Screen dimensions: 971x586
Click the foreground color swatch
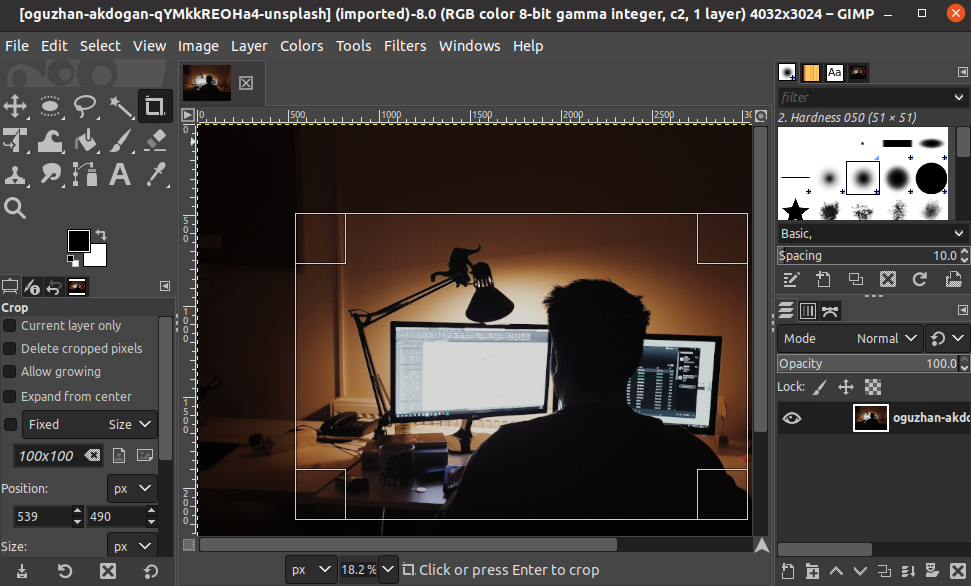coord(80,239)
